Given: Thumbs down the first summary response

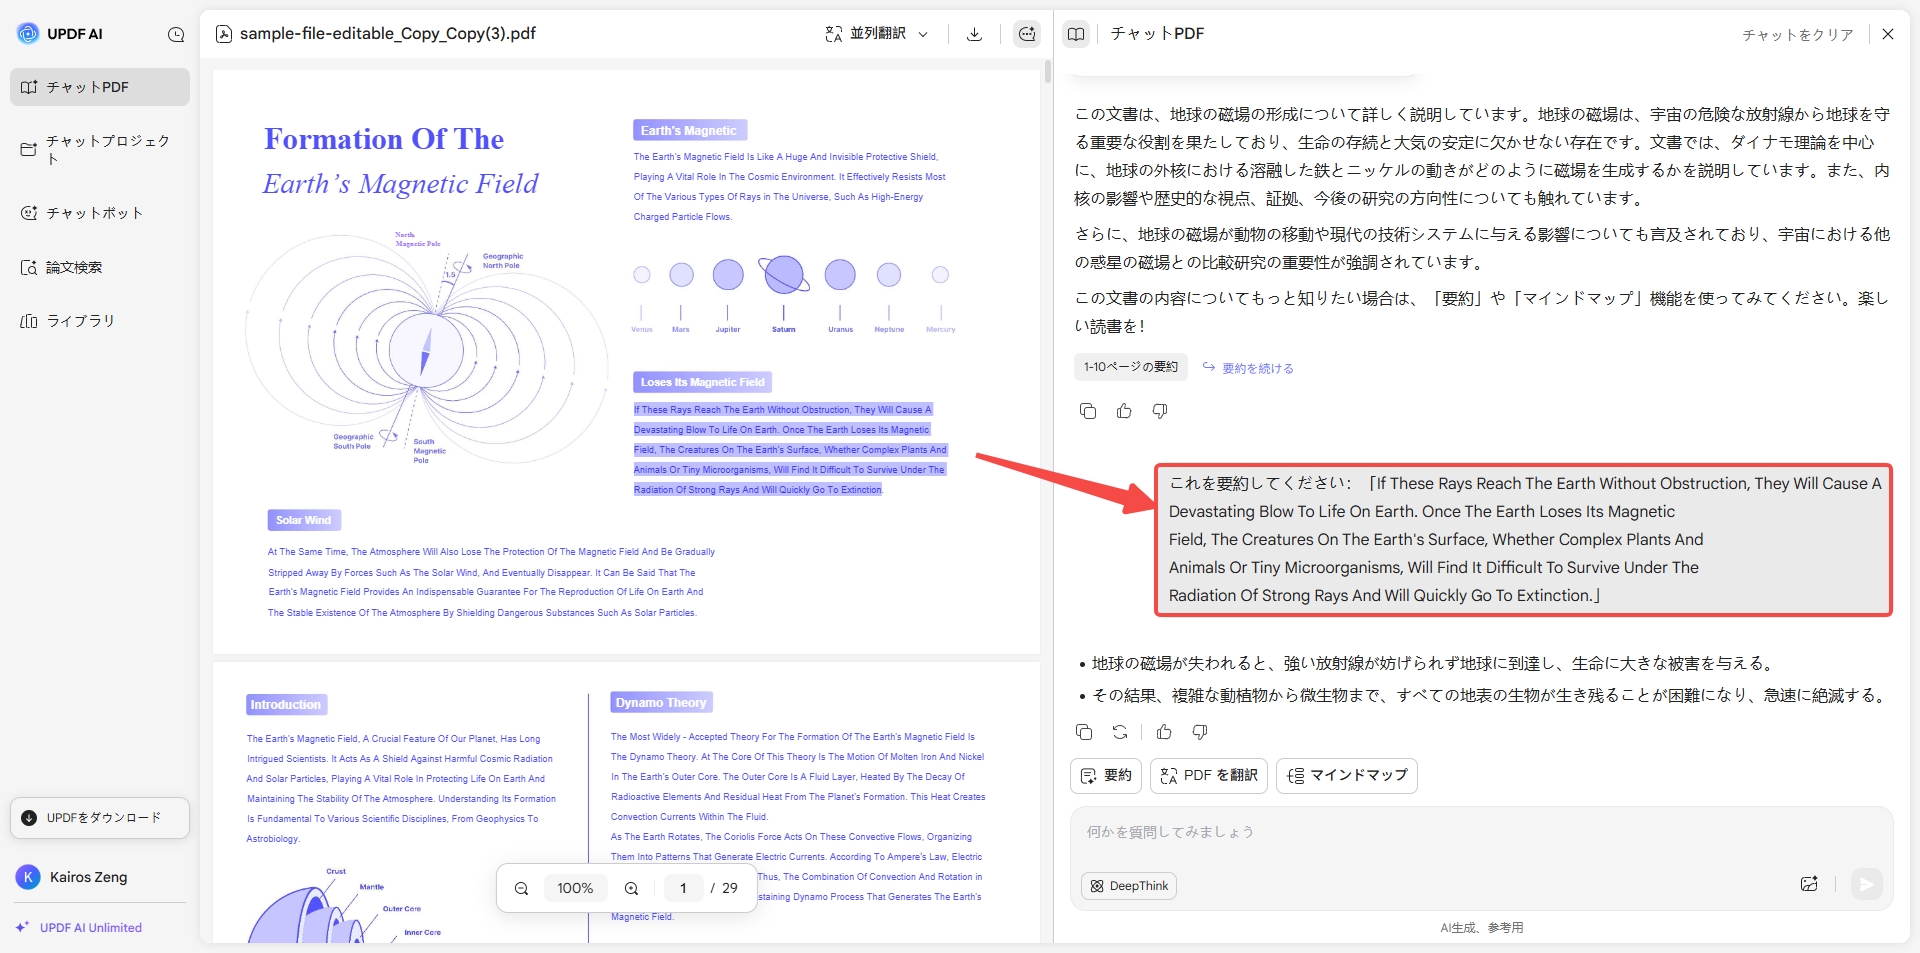Looking at the screenshot, I should click(x=1160, y=411).
